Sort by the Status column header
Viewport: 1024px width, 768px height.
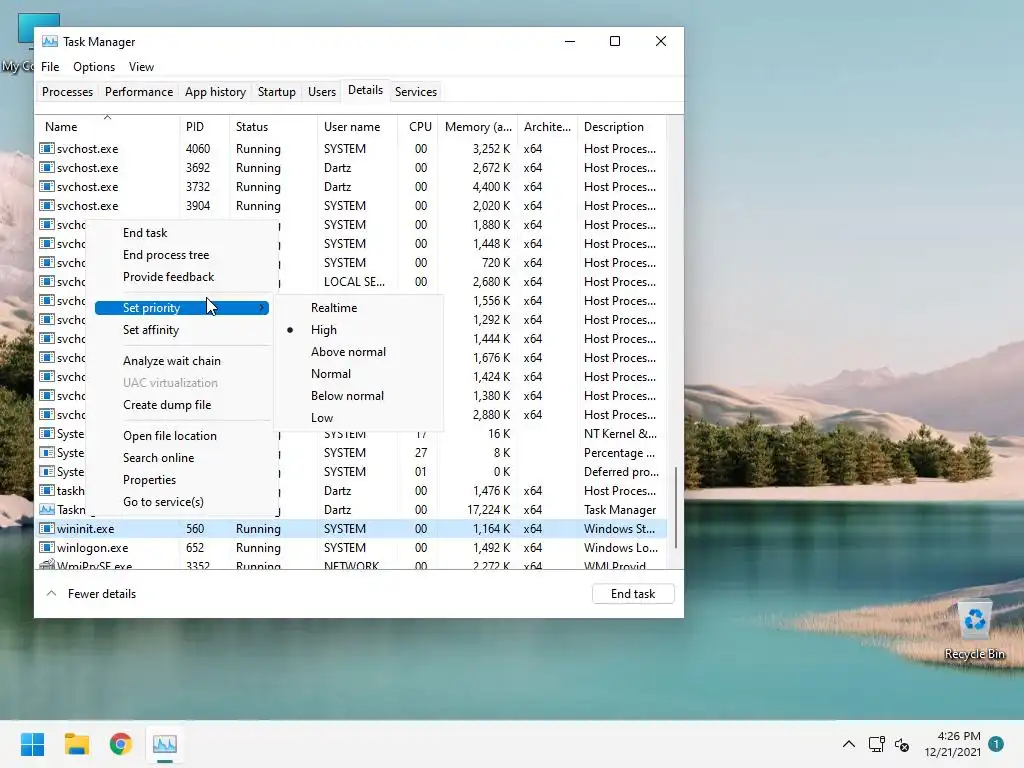click(x=273, y=127)
